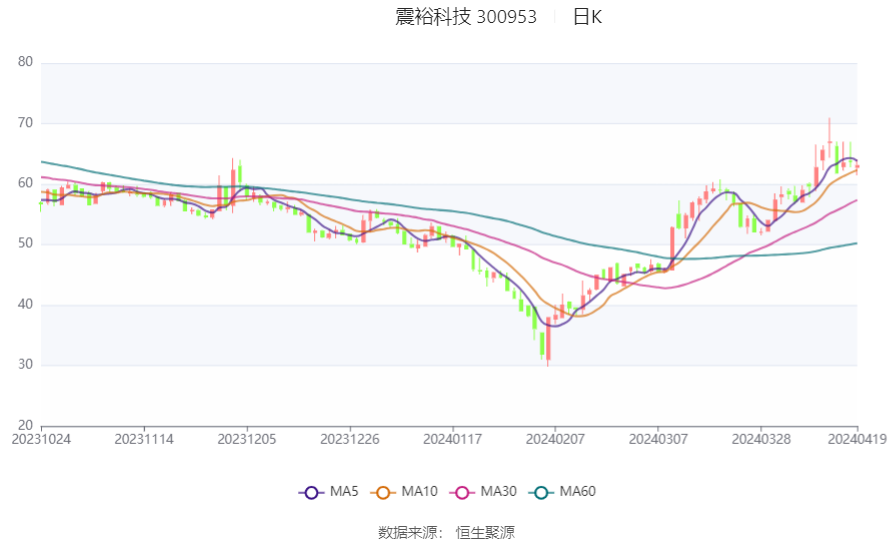Click the 20231114 date axis label
This screenshot has height=542, width=893.
pos(144,440)
